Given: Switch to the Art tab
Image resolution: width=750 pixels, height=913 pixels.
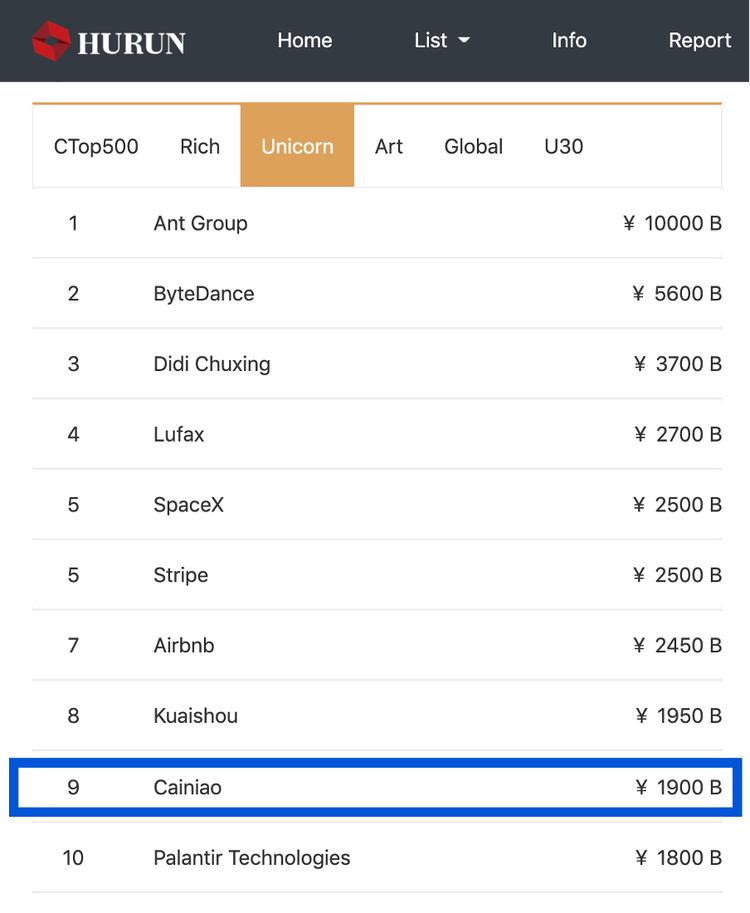Looking at the screenshot, I should pyautogui.click(x=389, y=146).
